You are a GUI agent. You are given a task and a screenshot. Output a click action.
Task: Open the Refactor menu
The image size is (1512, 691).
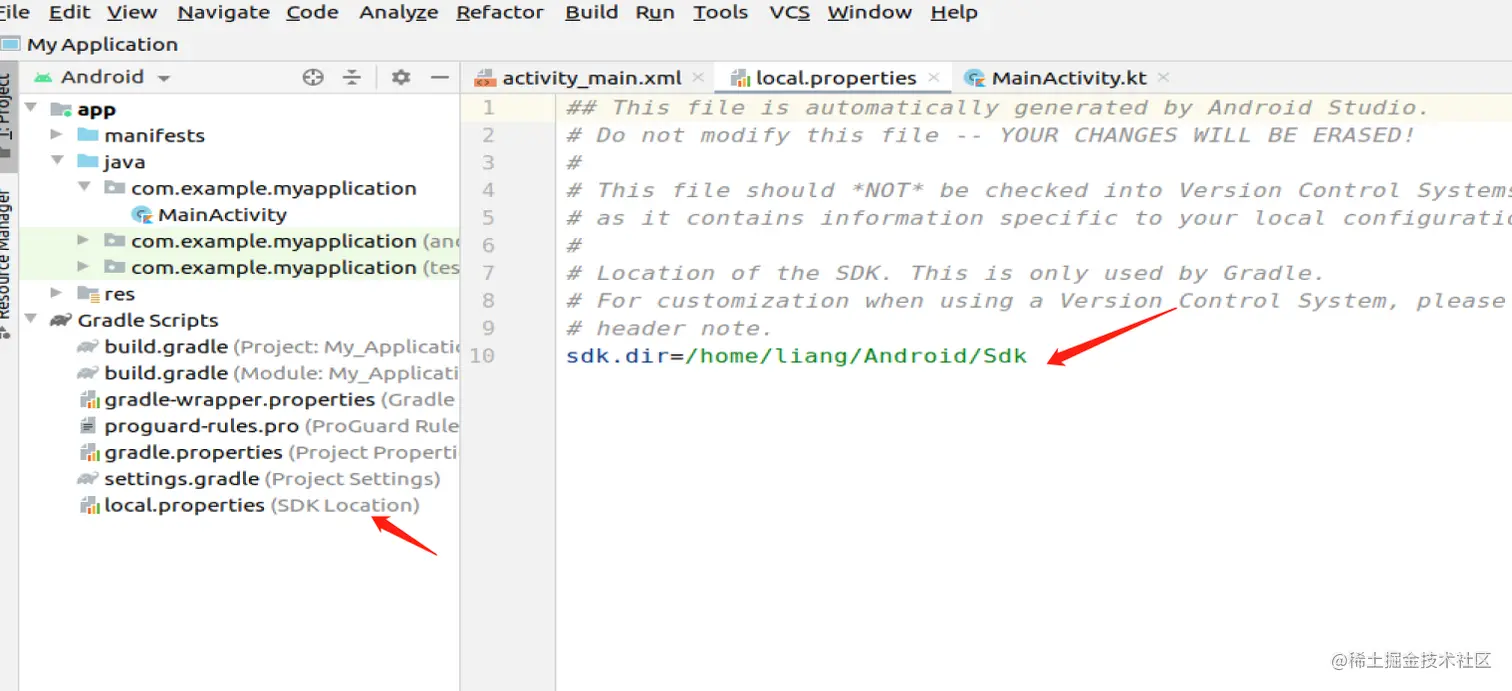coord(500,12)
